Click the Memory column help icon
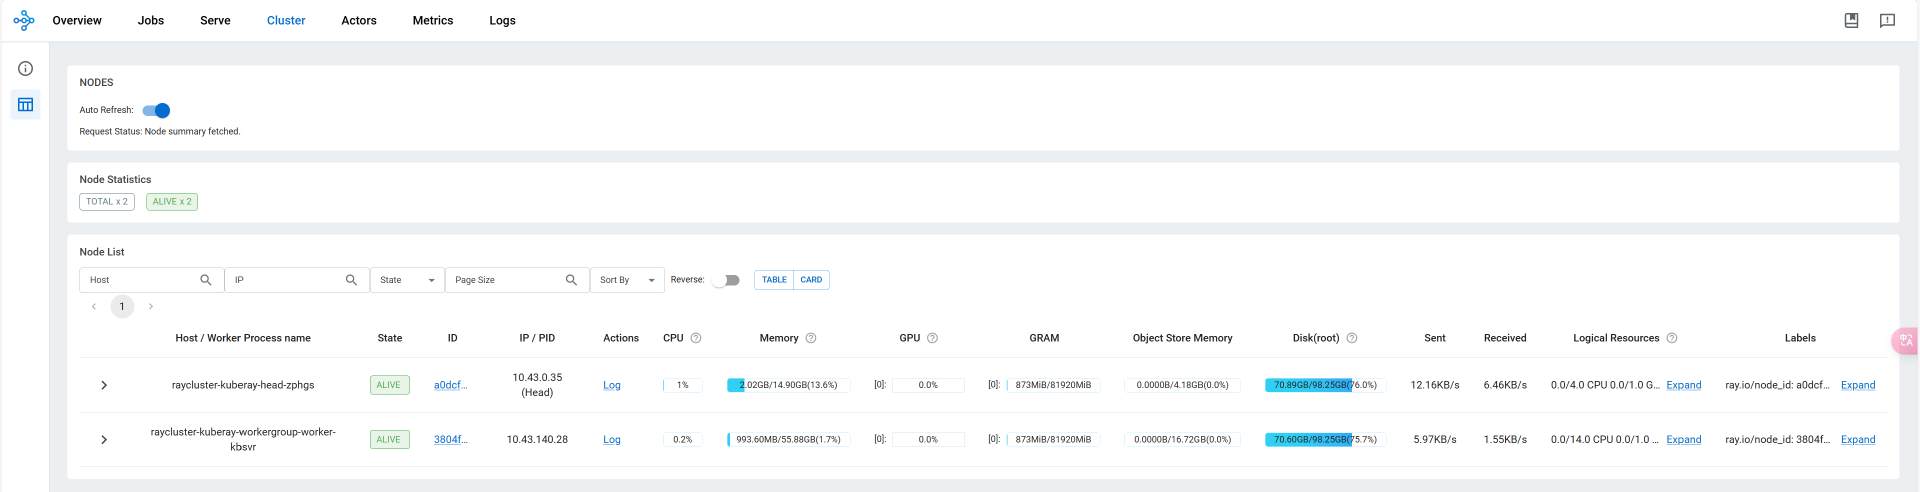The height and width of the screenshot is (492, 1920). (x=811, y=338)
